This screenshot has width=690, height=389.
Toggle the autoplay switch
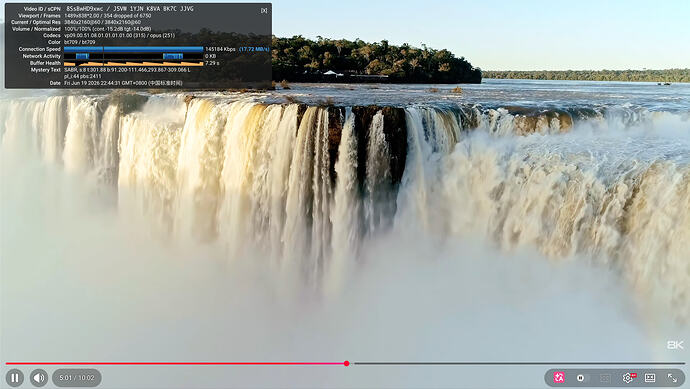click(582, 378)
